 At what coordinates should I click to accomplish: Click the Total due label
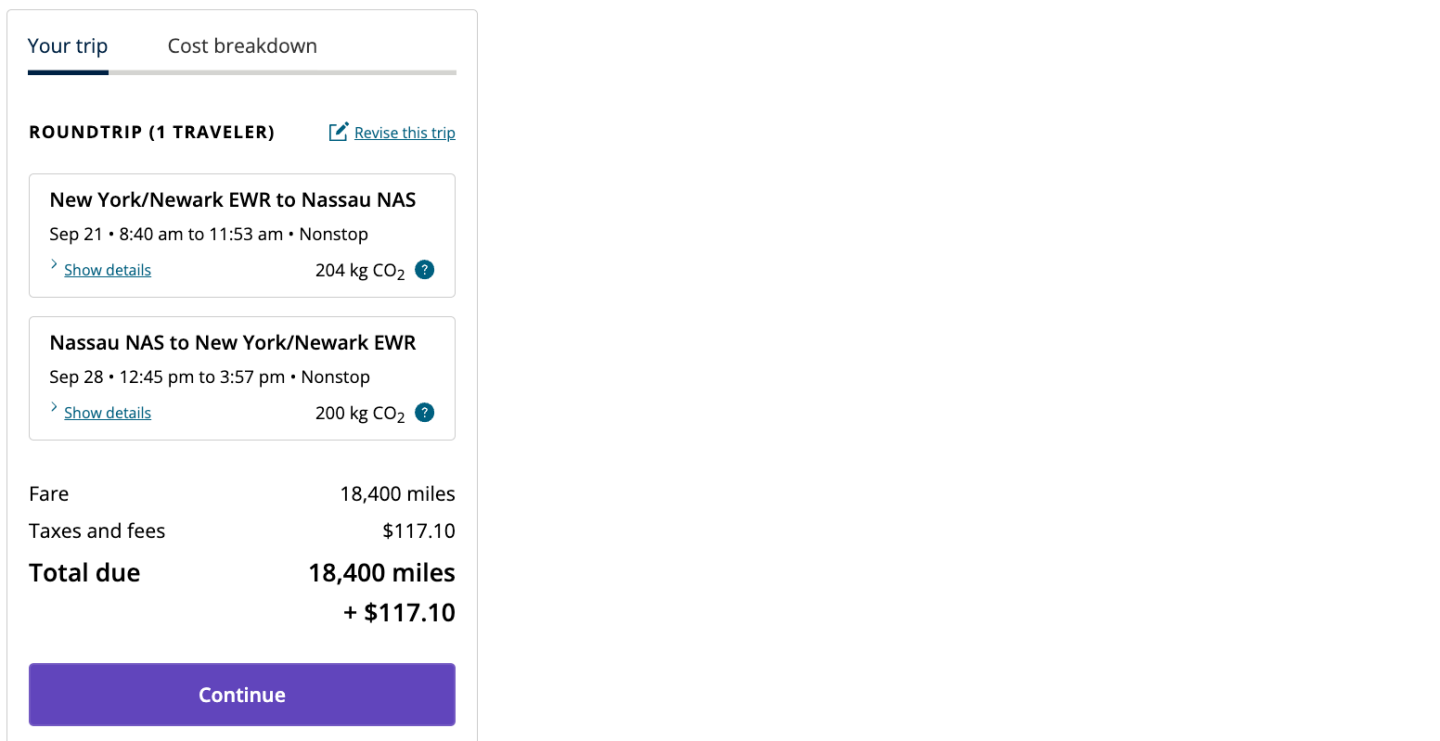(84, 573)
